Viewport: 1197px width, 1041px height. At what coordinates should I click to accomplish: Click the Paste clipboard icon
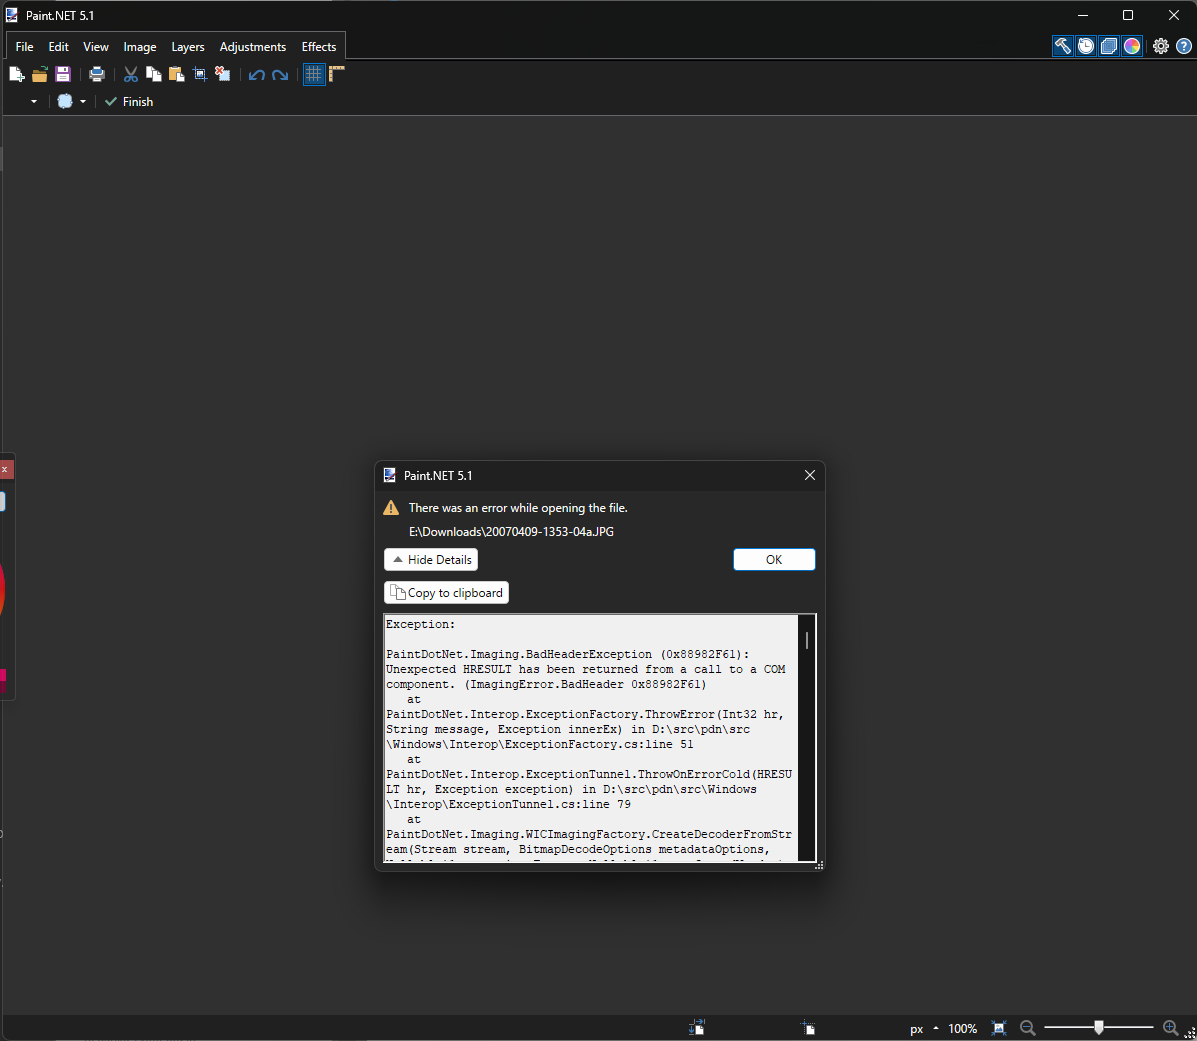176,74
